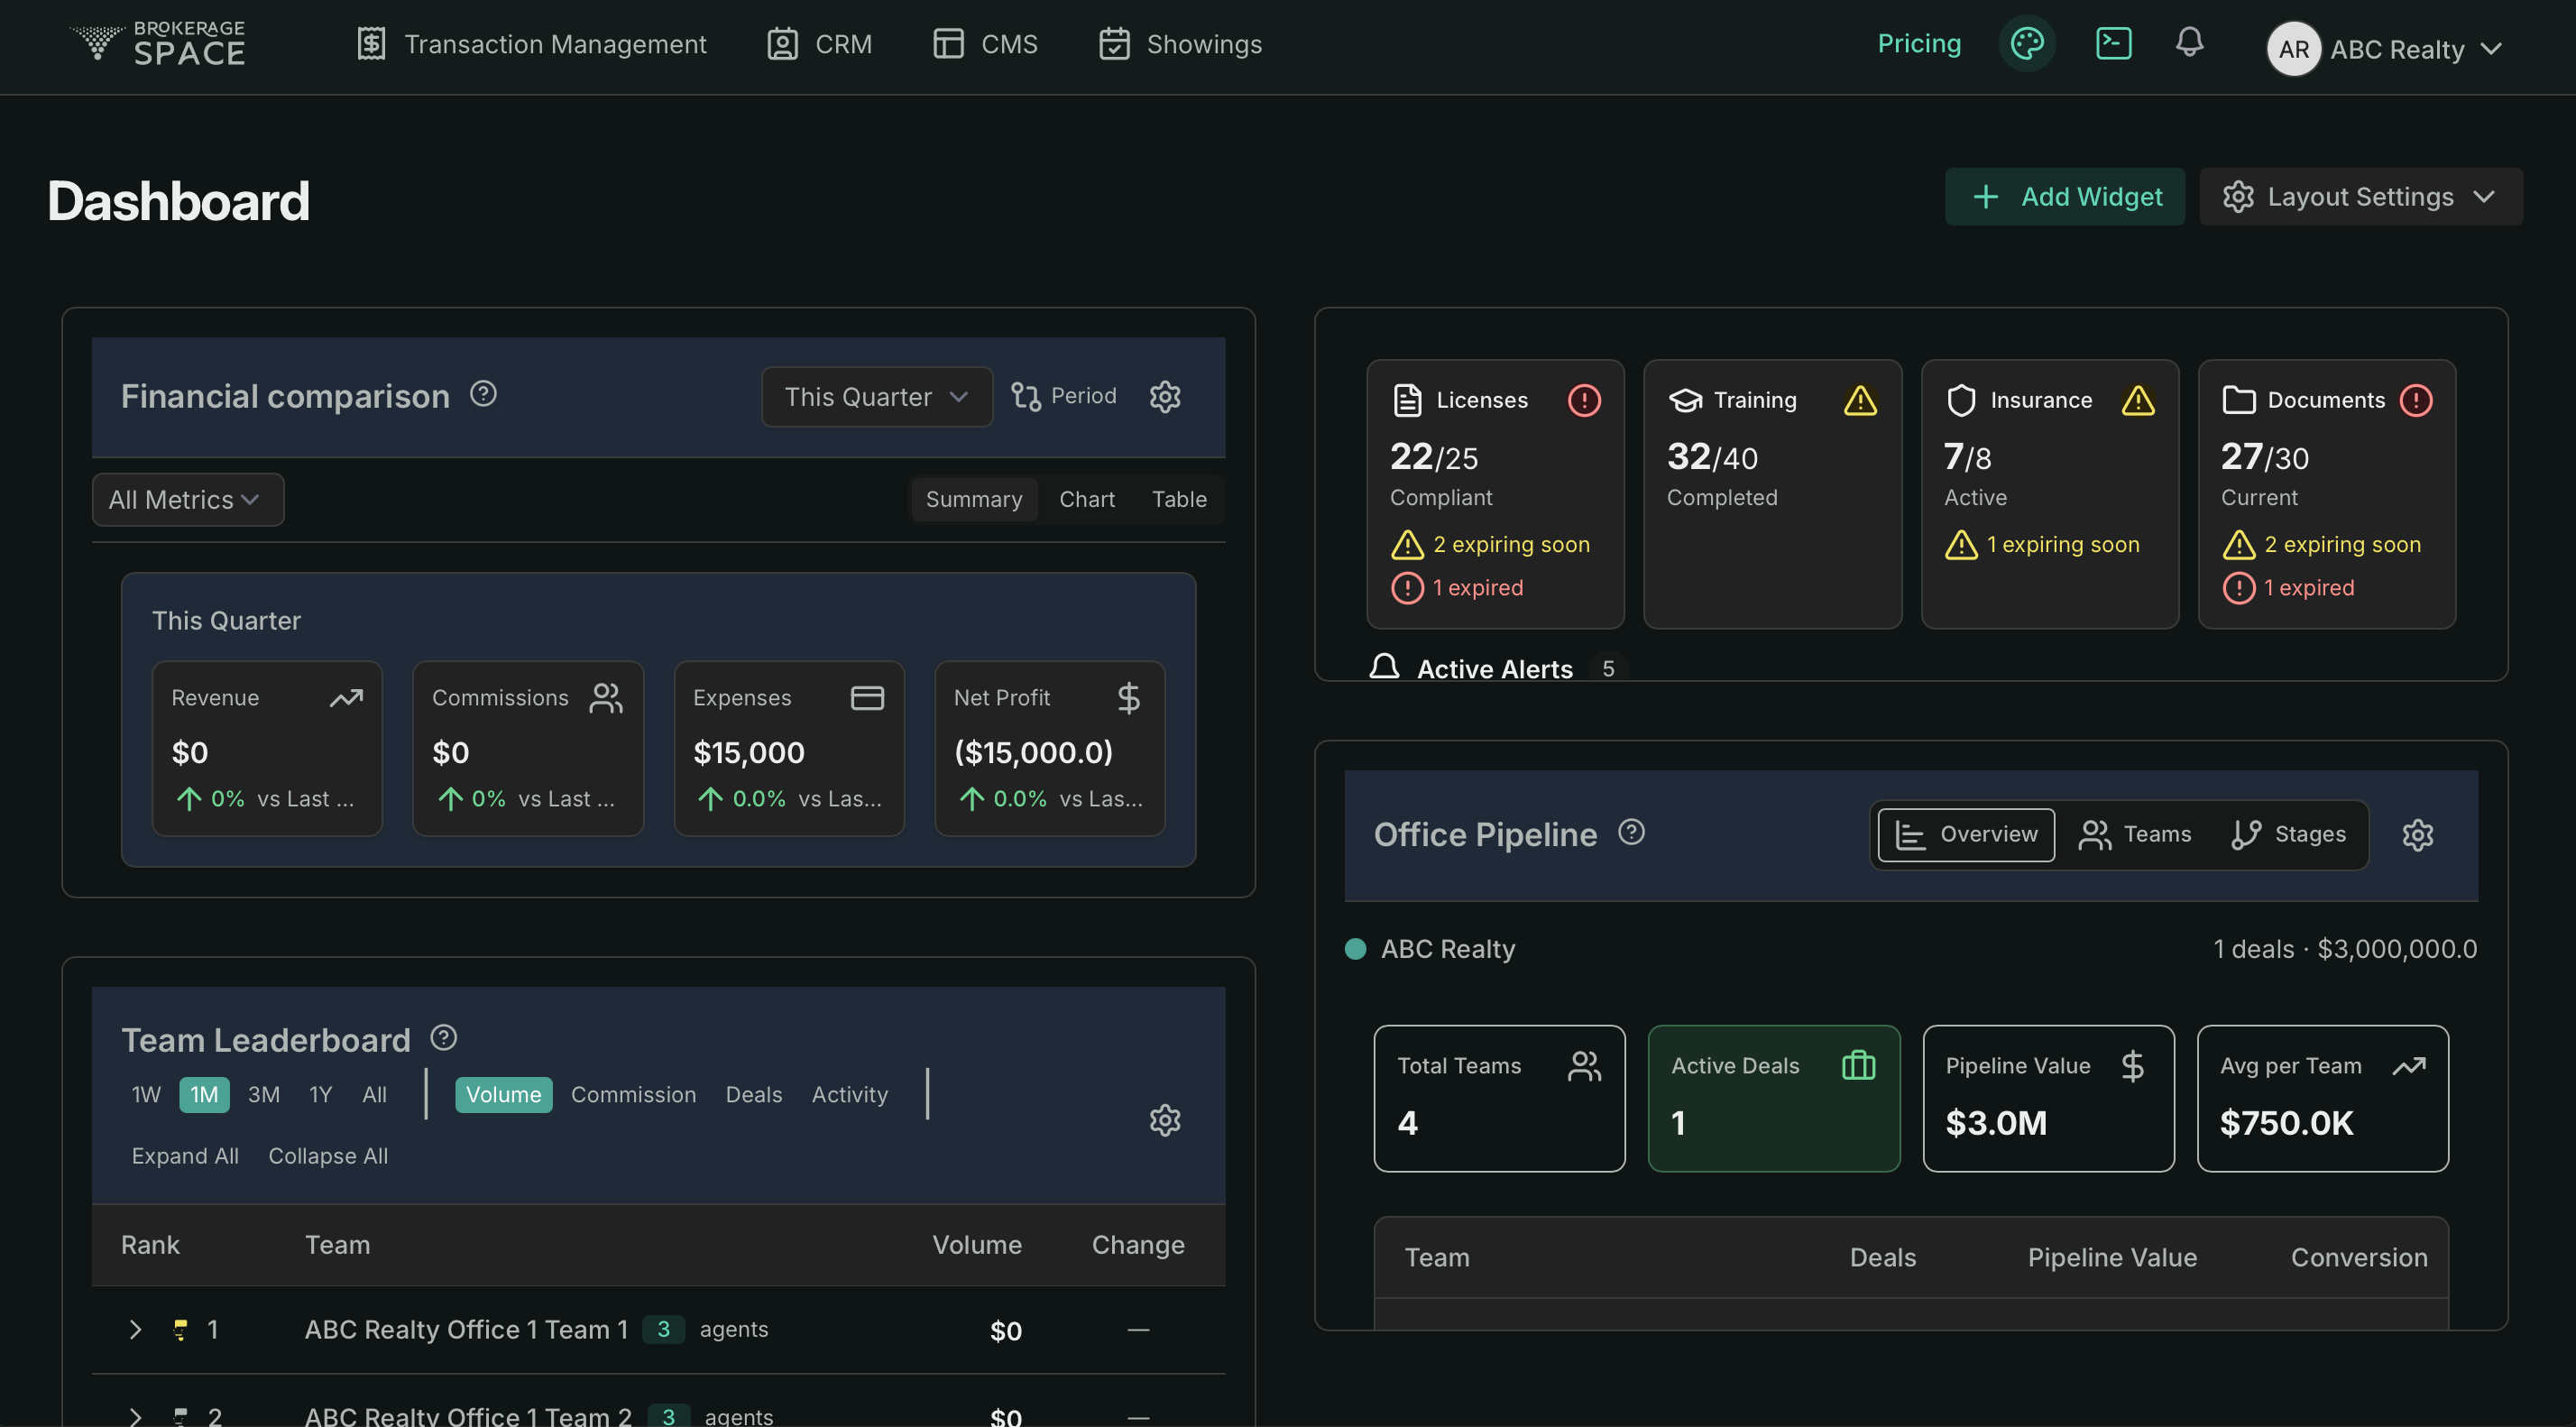Rank leaderboard by Commission
Image resolution: width=2576 pixels, height=1427 pixels.
633,1095
